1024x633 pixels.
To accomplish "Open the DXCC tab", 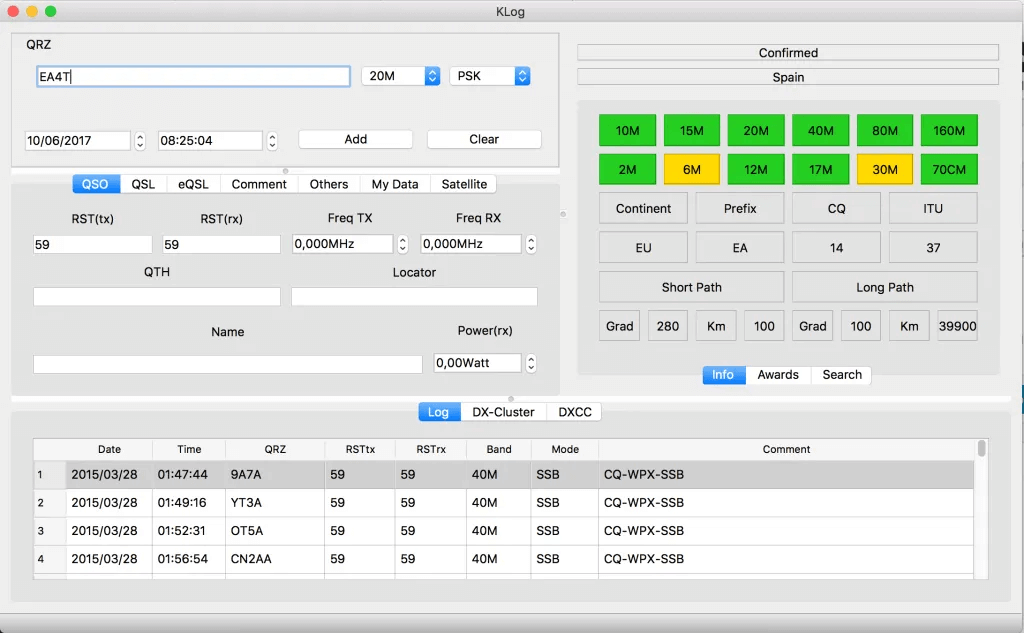I will coord(575,412).
